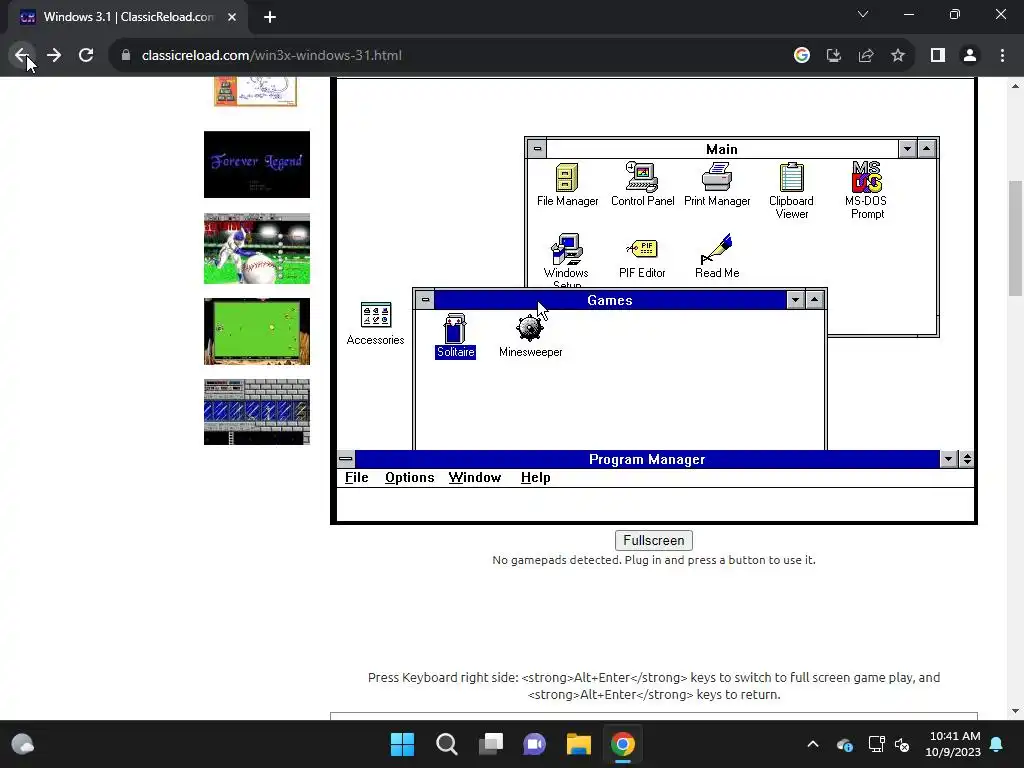Open the weather widget on taskbar
The image size is (1024, 768).
(23, 744)
